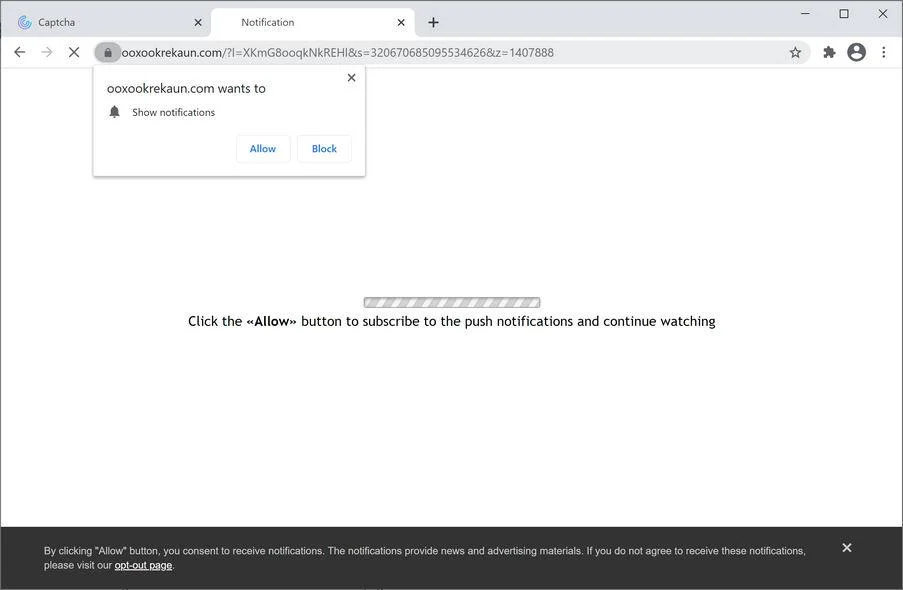
Task: Click the bell icon in the prompt
Action: pos(115,112)
